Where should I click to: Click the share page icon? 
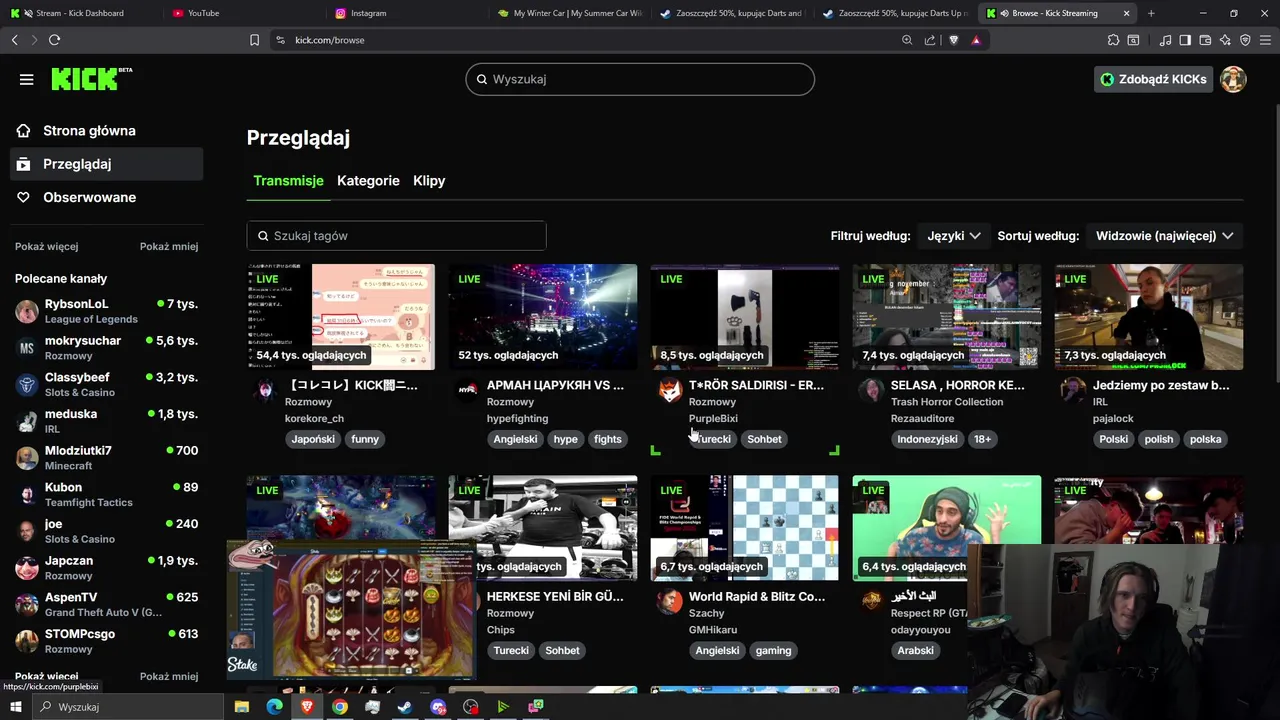tap(930, 40)
